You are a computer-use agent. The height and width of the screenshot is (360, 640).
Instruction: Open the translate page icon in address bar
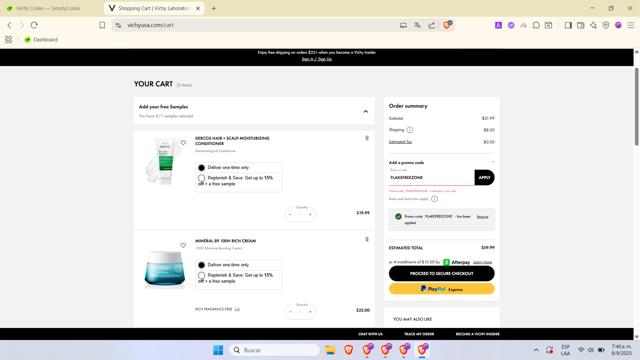[x=418, y=25]
